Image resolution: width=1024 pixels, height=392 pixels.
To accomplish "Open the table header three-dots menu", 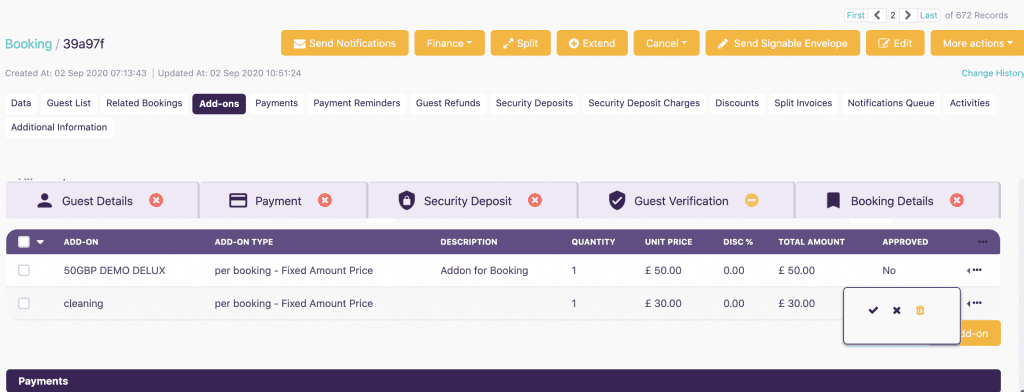I will 982,242.
